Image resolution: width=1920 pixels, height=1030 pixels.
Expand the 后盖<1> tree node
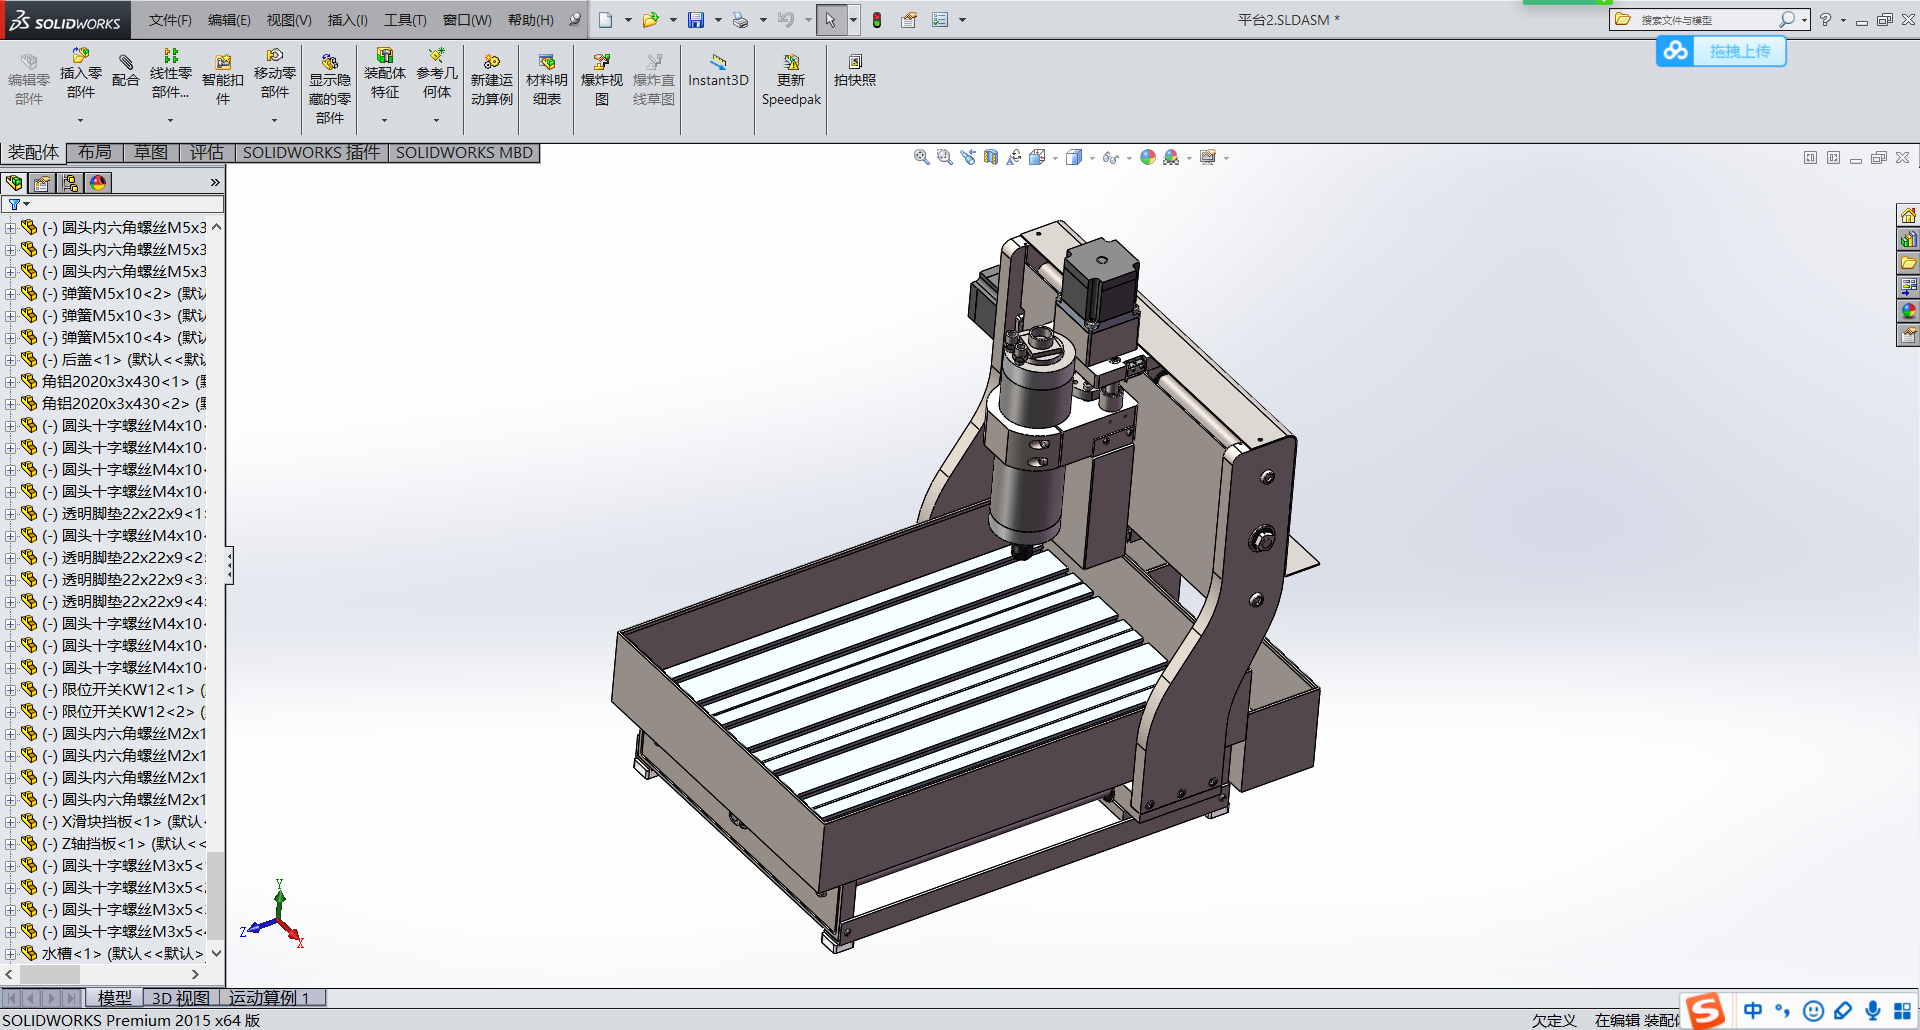[x=10, y=360]
